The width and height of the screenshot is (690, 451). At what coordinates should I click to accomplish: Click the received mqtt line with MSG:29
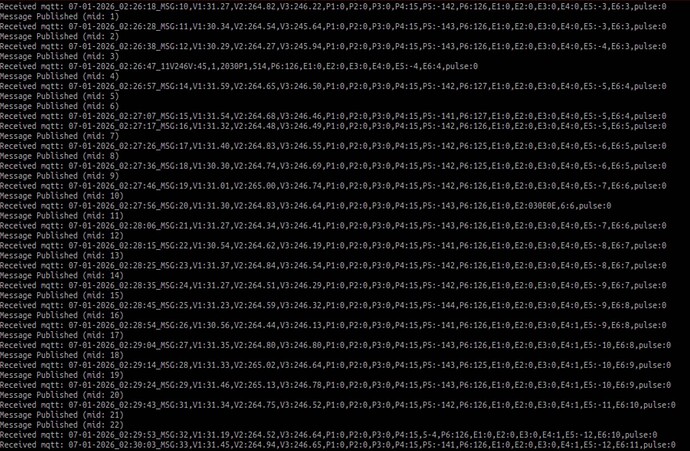point(335,385)
